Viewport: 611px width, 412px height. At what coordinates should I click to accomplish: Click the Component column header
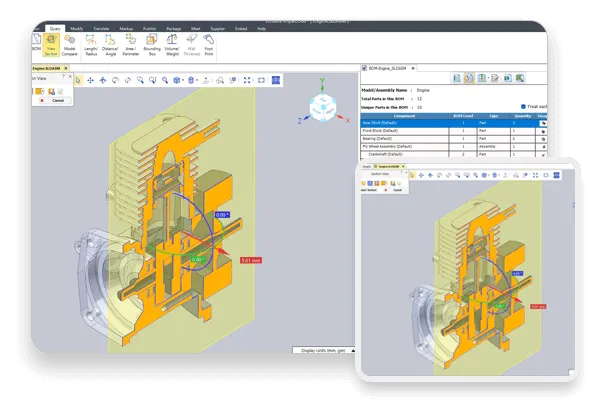click(x=405, y=115)
